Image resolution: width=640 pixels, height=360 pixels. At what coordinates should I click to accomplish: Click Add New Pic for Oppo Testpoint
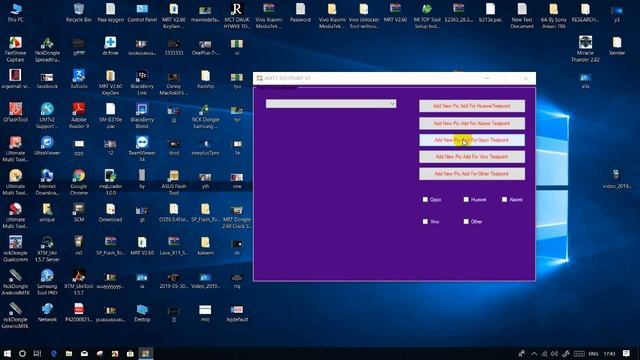pos(472,140)
